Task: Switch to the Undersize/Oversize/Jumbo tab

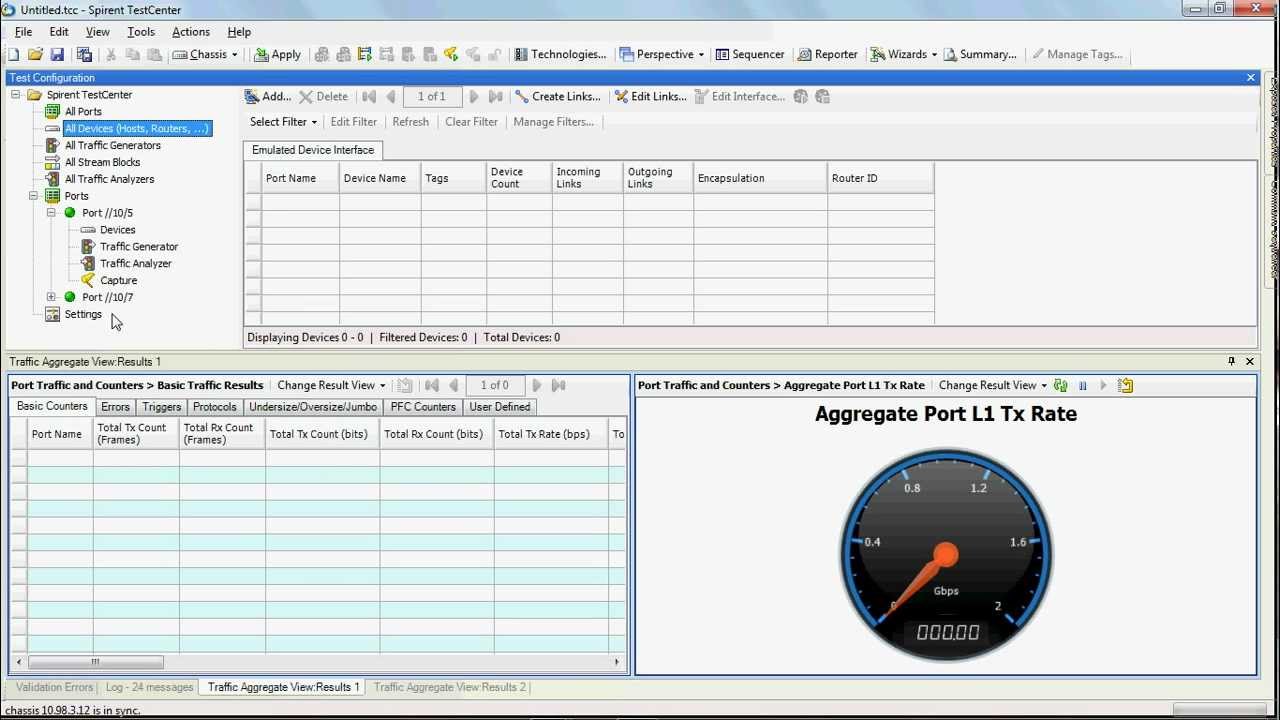Action: pyautogui.click(x=313, y=407)
